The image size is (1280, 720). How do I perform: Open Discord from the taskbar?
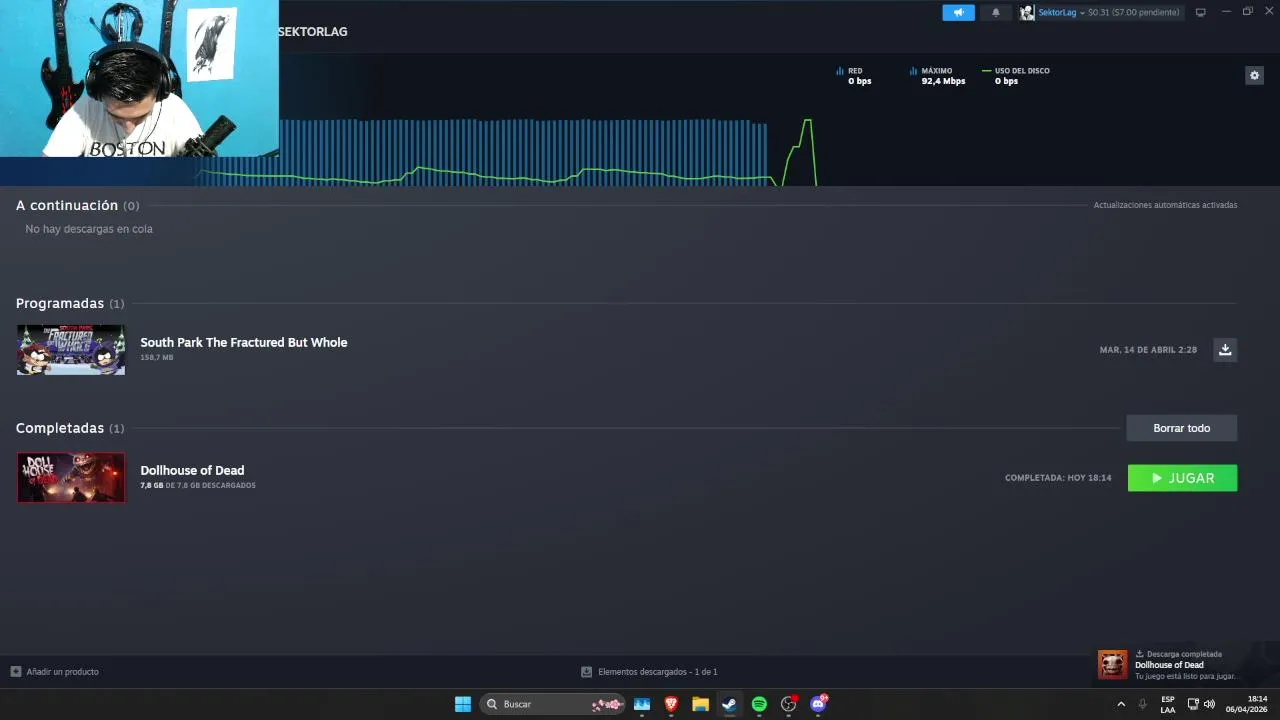click(818, 704)
